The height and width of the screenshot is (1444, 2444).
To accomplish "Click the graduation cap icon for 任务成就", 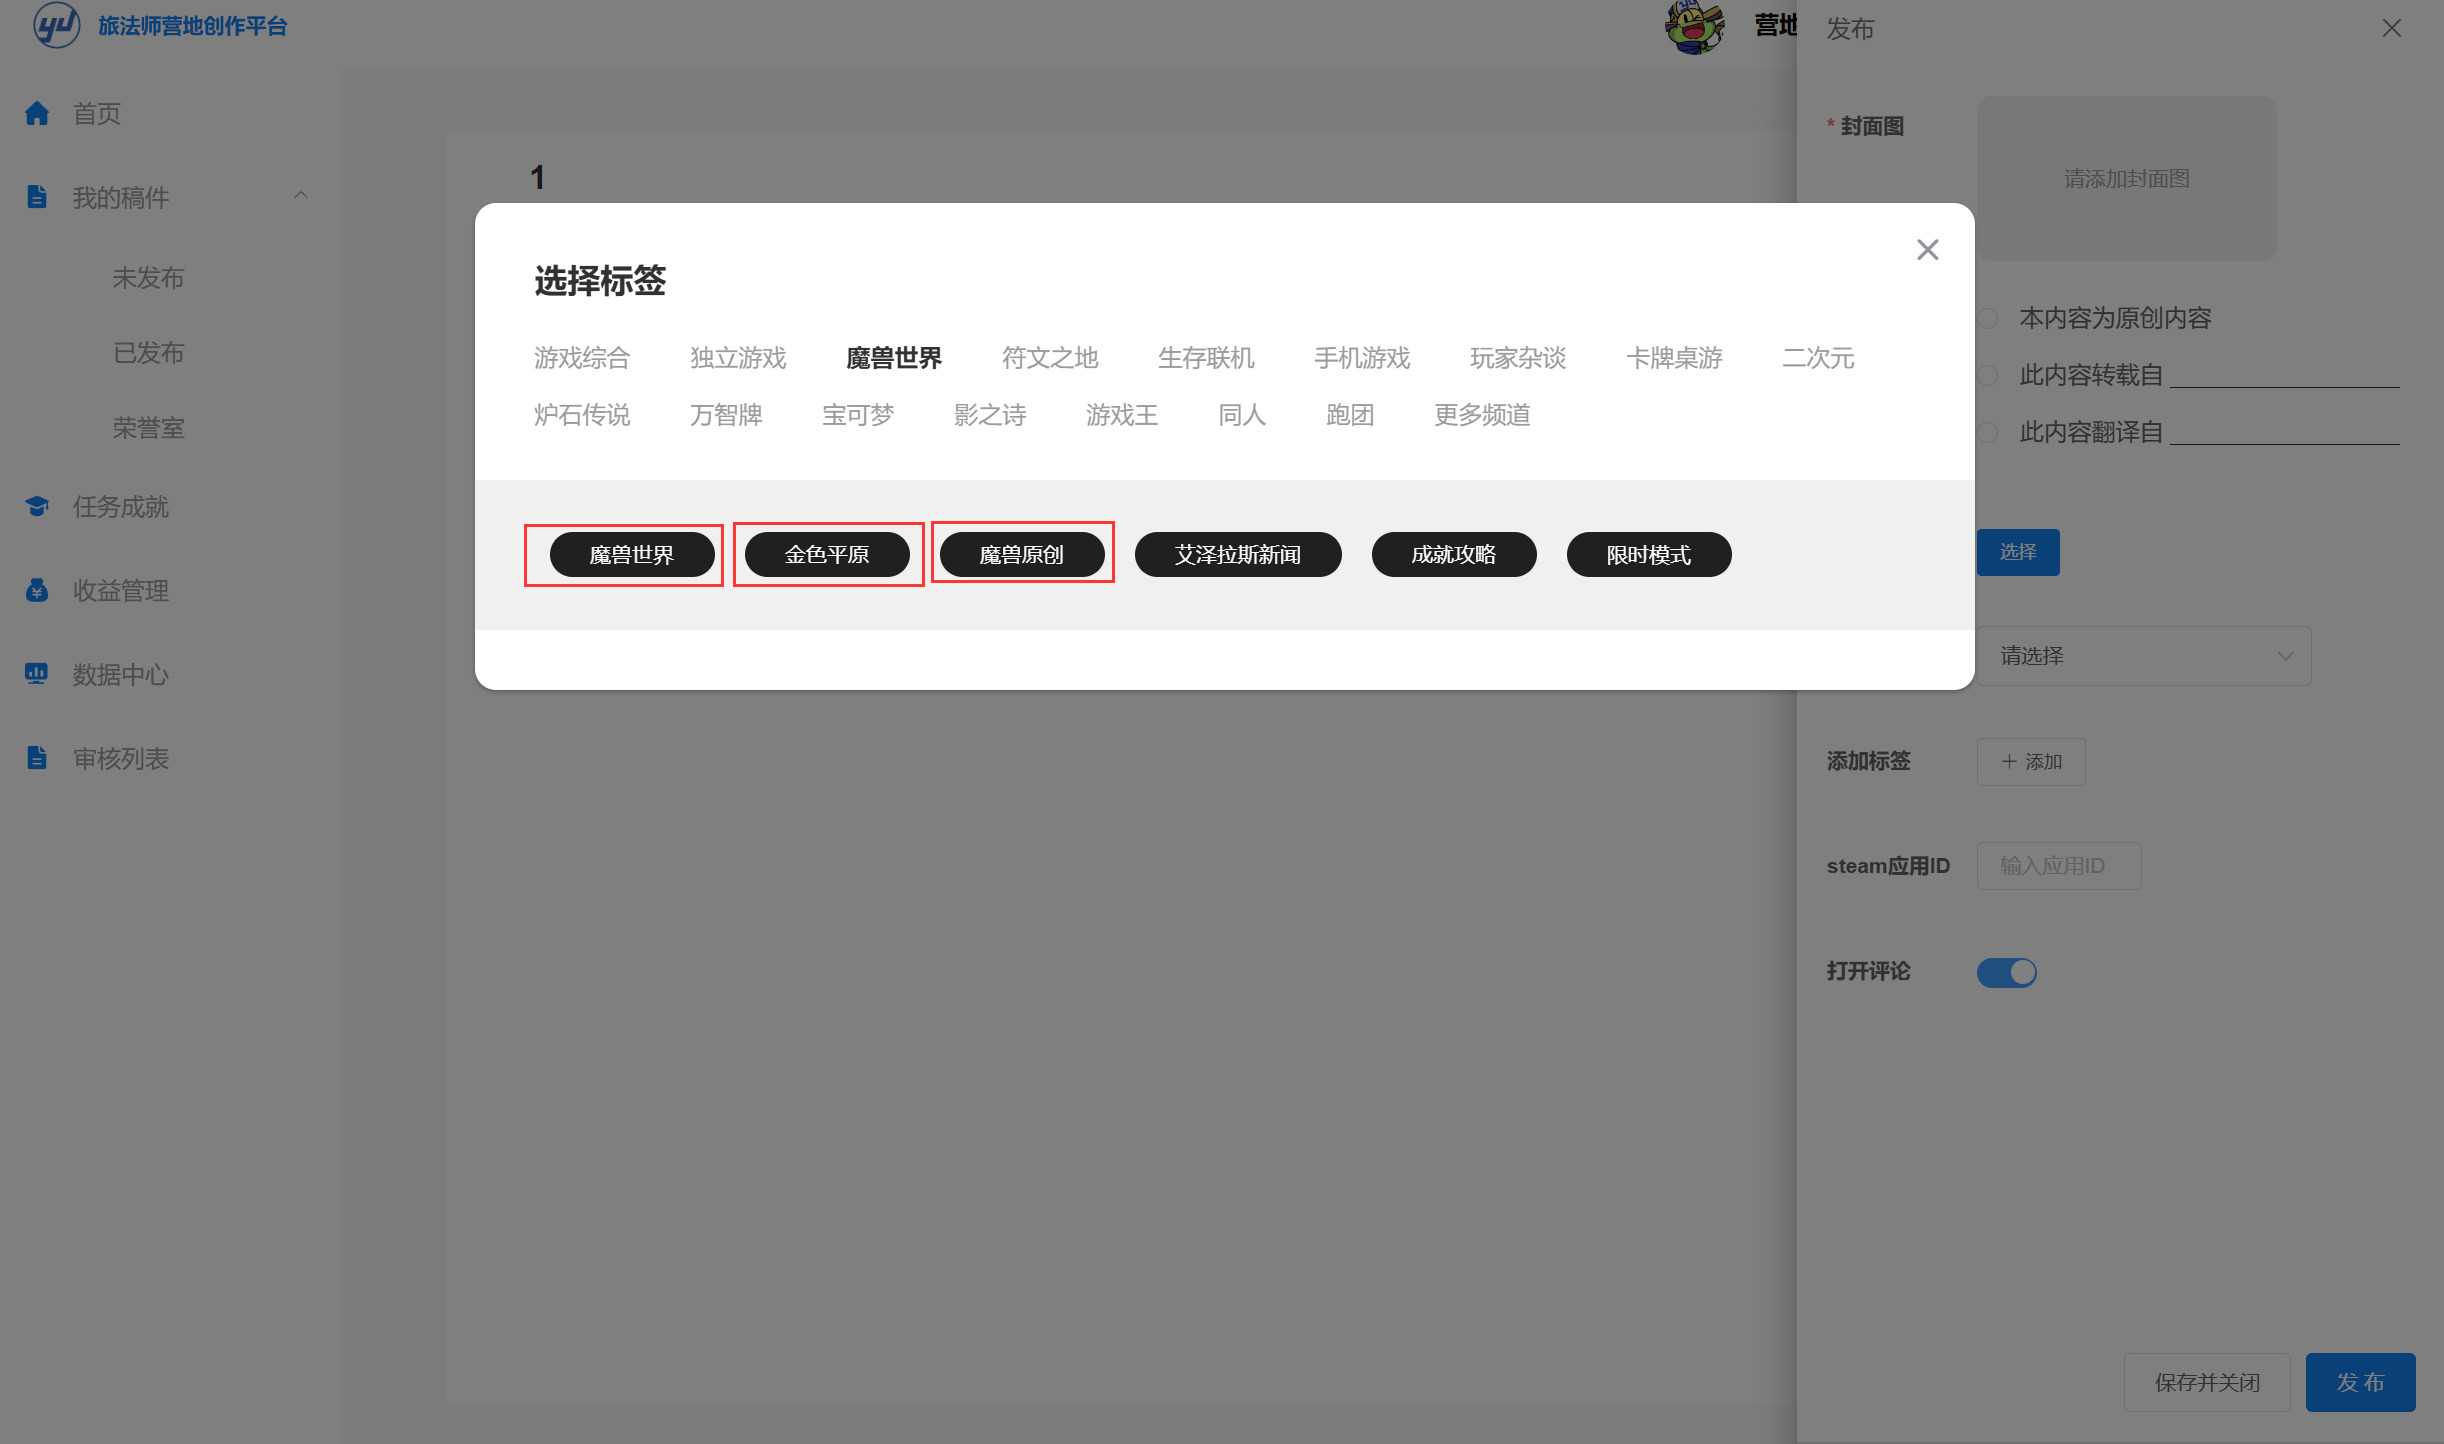I will (37, 506).
